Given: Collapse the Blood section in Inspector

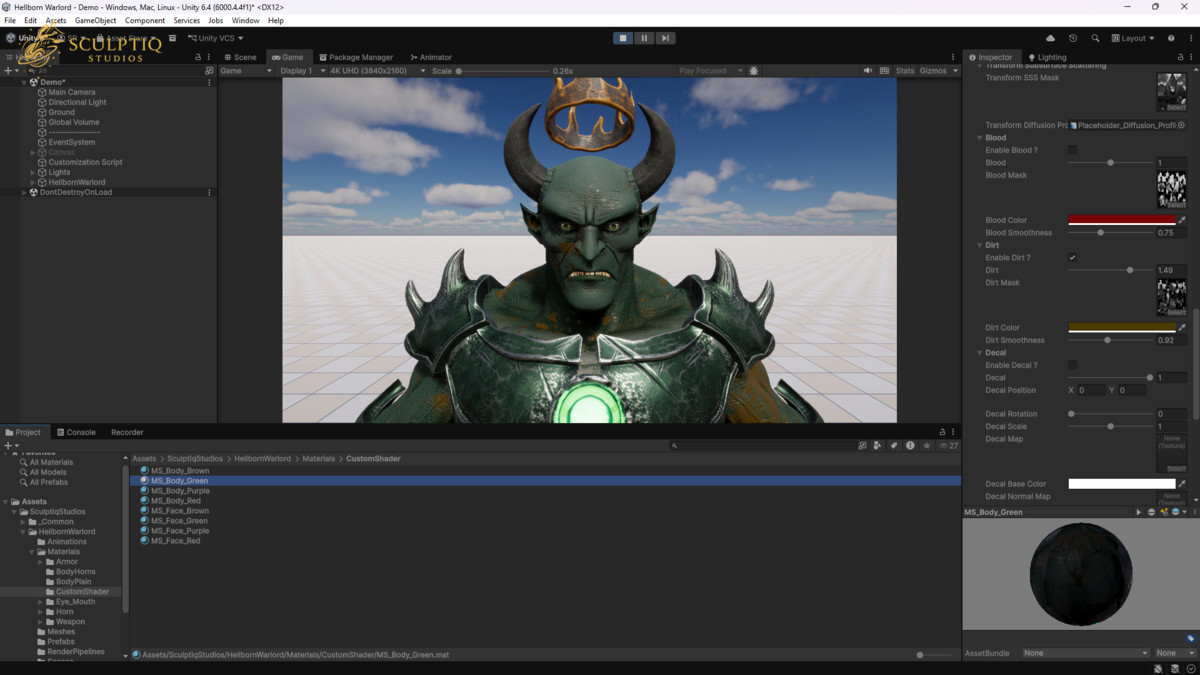Looking at the screenshot, I should coord(979,138).
